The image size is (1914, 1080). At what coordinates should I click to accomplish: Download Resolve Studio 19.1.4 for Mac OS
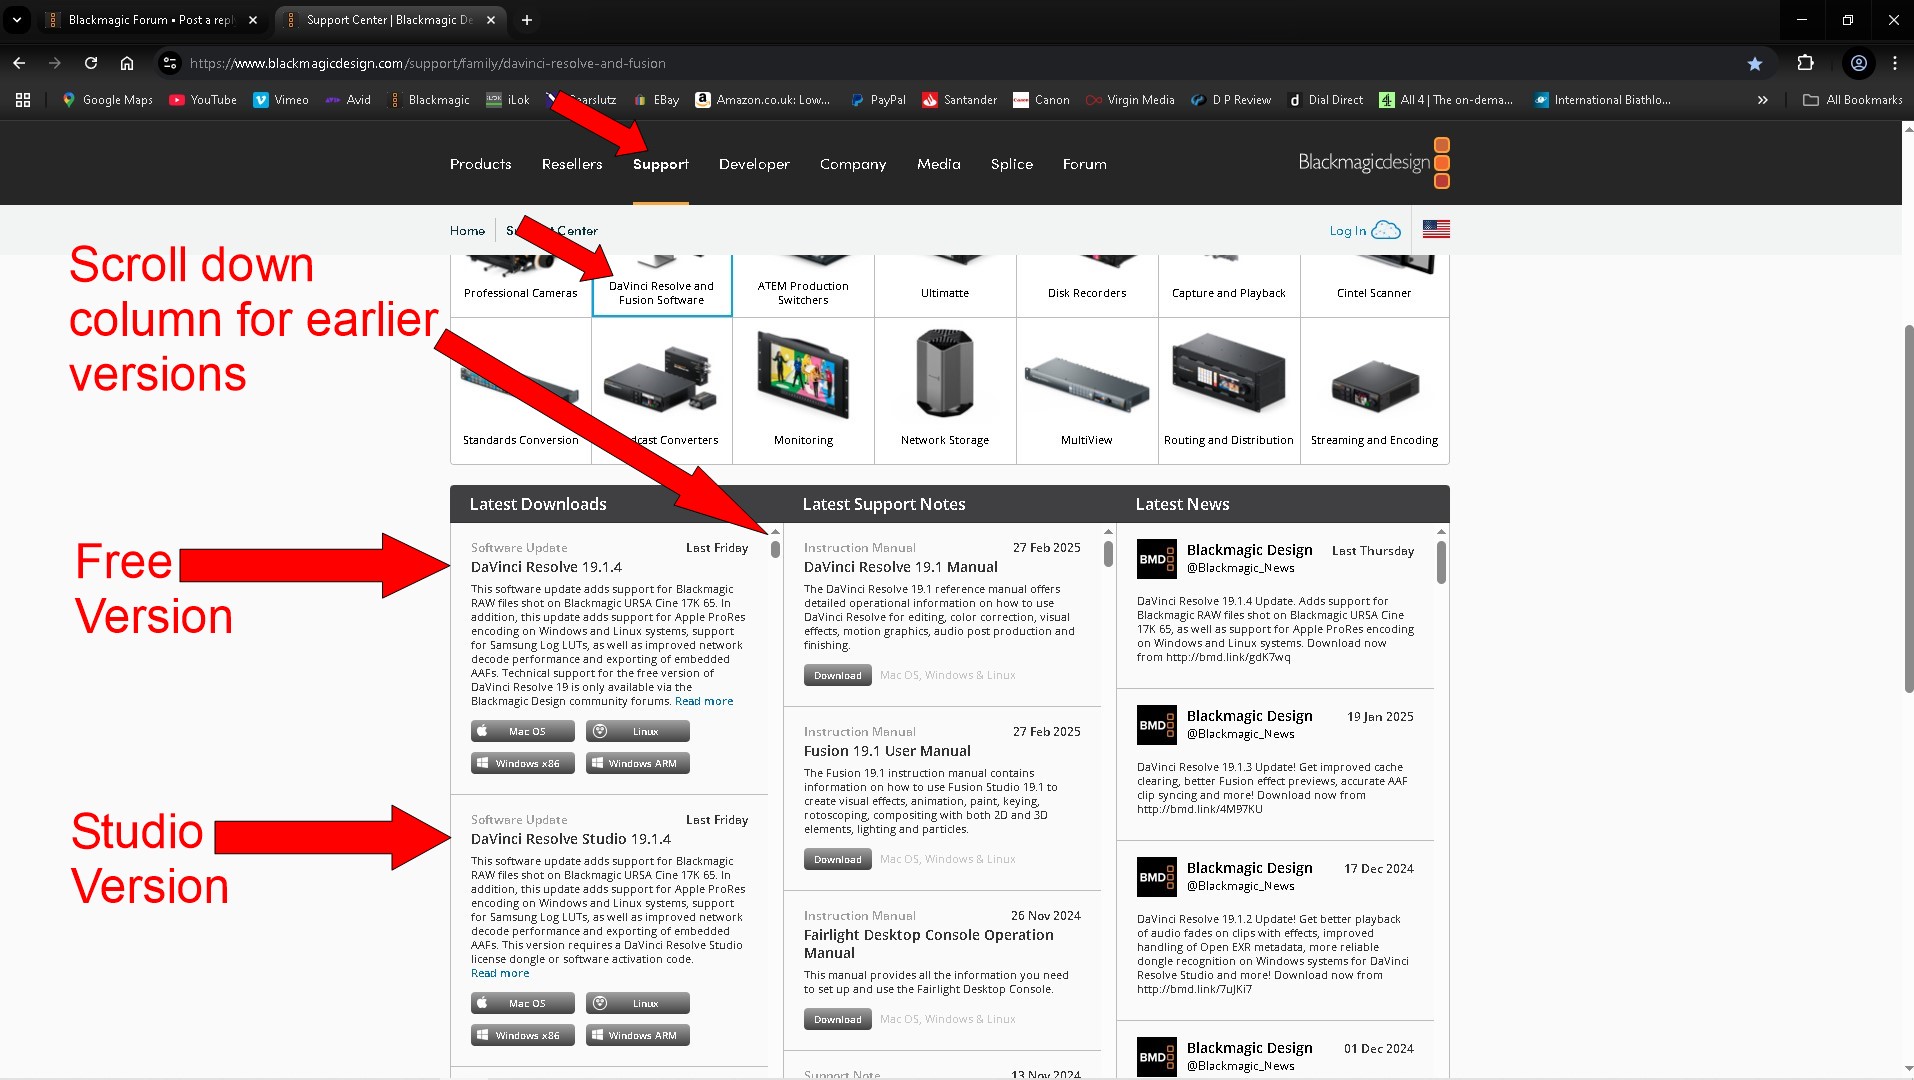(x=523, y=1003)
